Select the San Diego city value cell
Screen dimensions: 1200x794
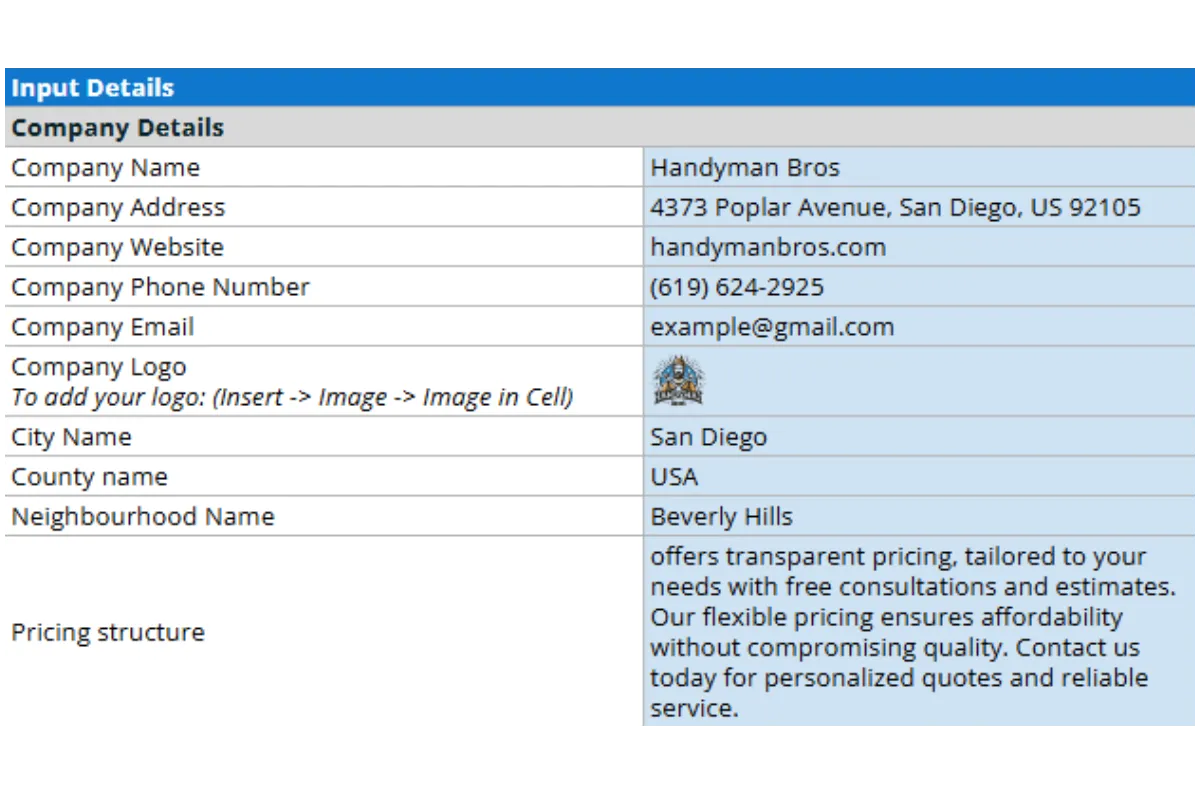click(x=920, y=437)
